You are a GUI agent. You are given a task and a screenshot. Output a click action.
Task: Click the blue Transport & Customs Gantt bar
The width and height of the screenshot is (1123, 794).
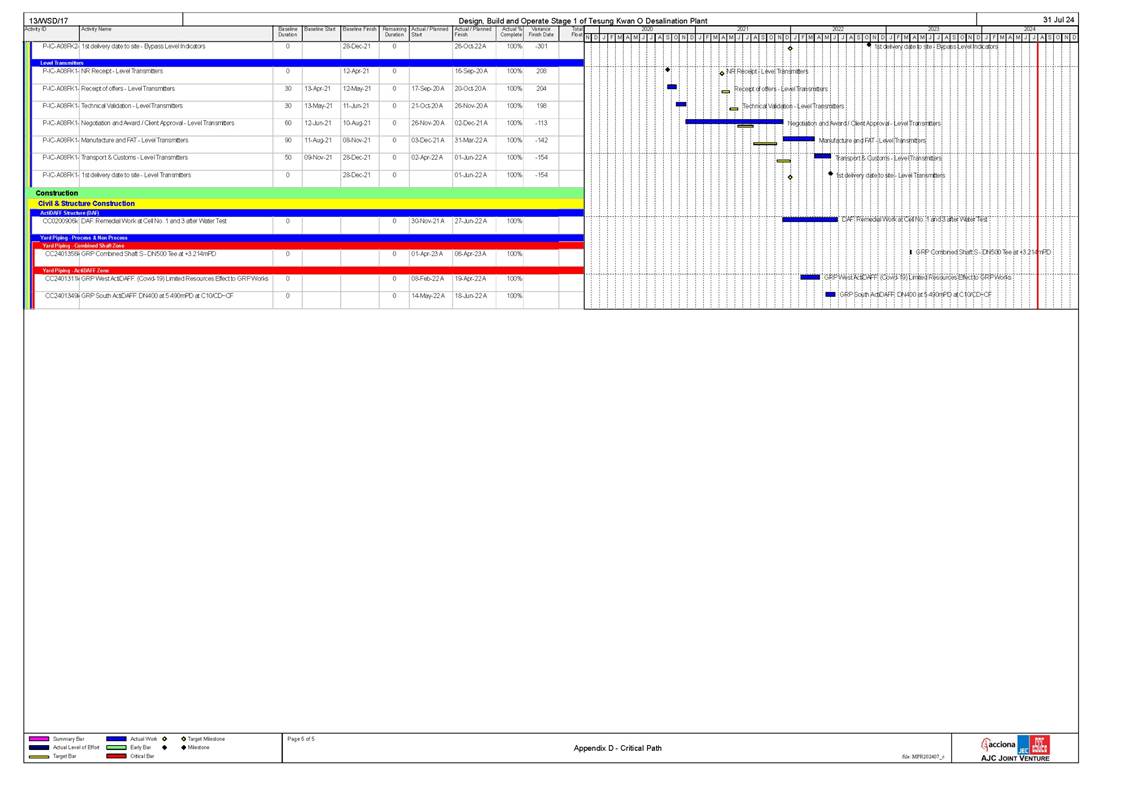(x=822, y=156)
